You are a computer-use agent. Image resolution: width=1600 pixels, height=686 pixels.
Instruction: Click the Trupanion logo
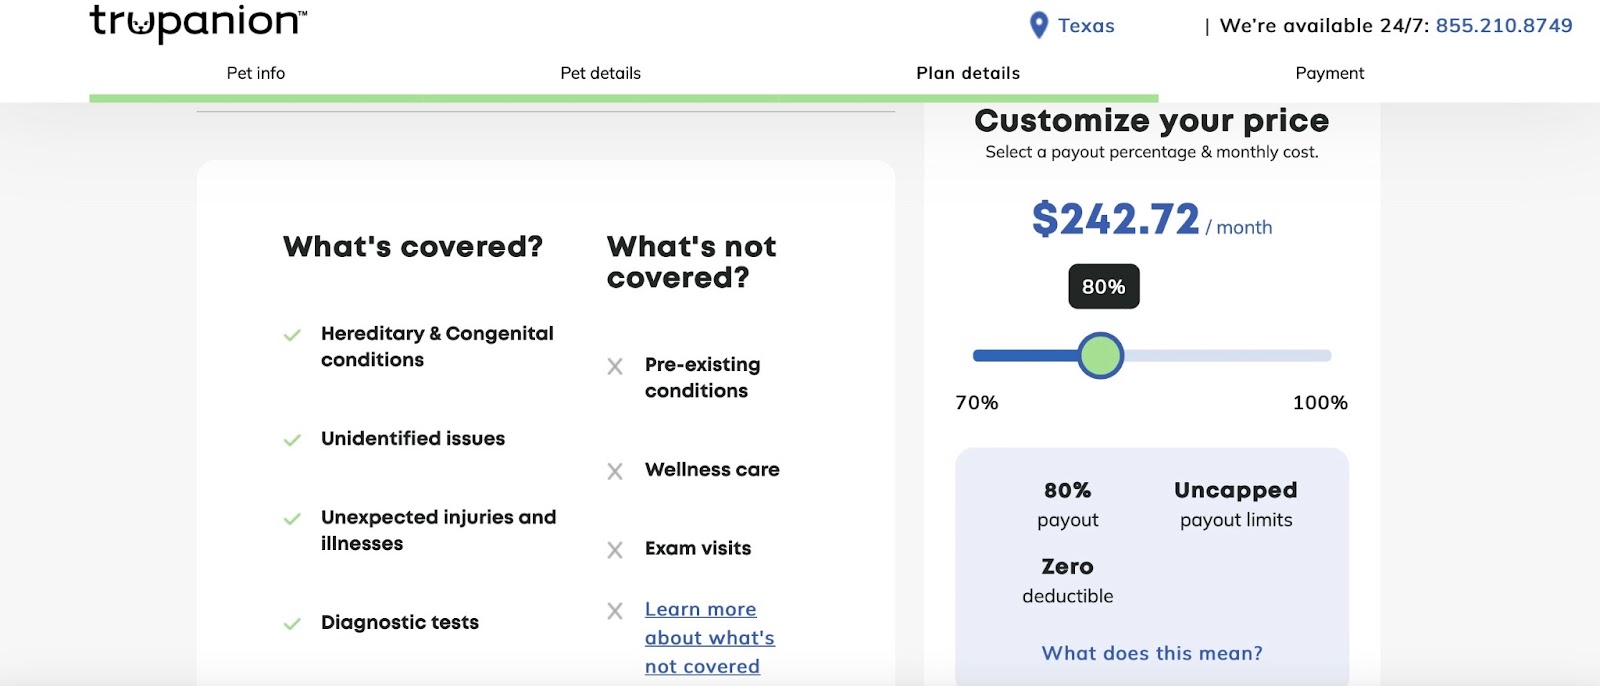198,22
